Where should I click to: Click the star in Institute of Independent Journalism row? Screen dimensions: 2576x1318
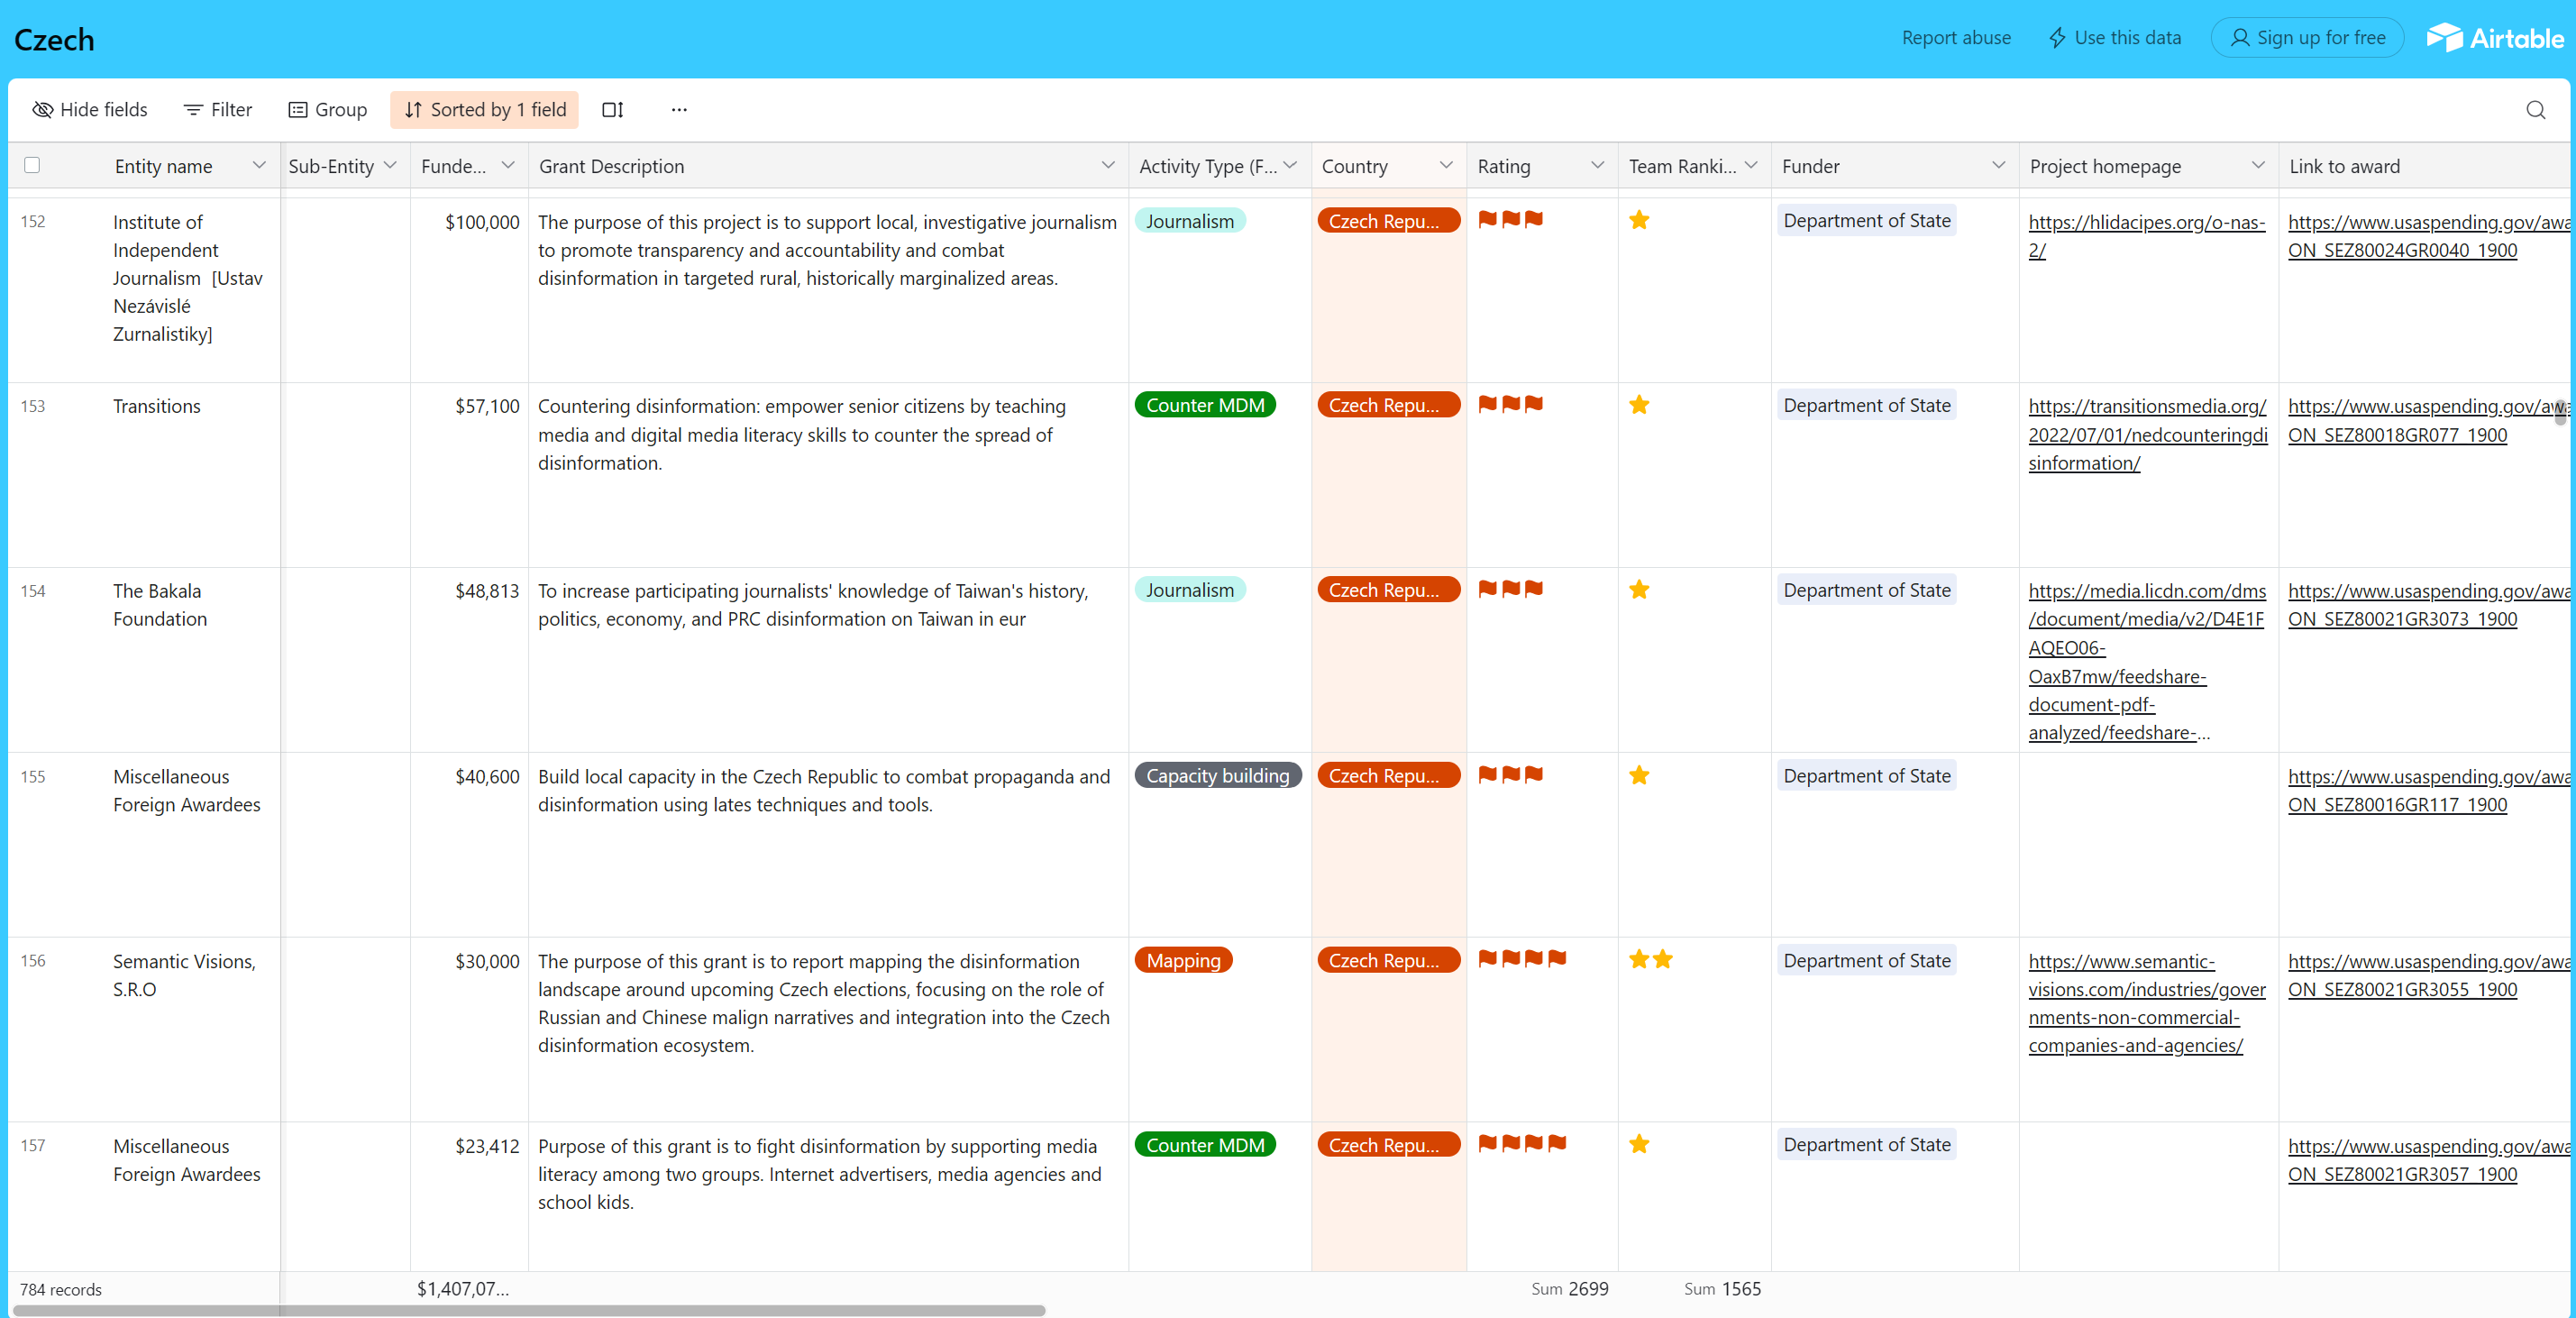[1639, 220]
